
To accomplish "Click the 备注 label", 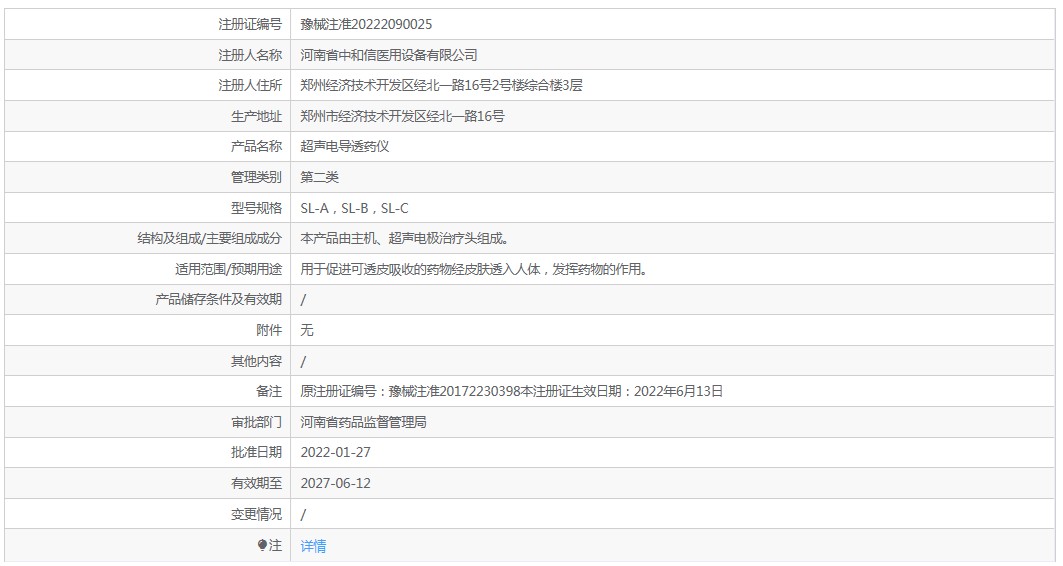I will coord(269,391).
